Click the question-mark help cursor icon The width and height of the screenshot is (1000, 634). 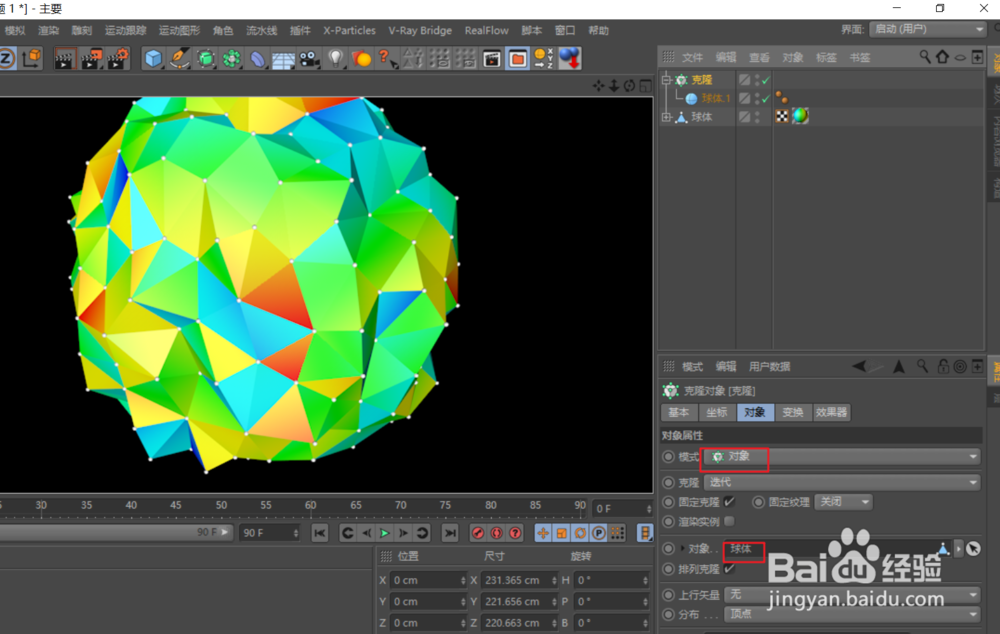coord(386,59)
